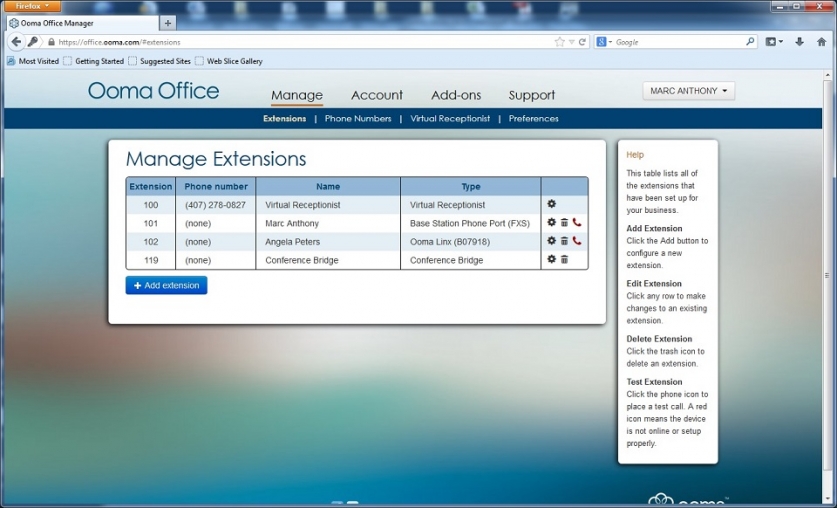
Task: Click the Add extension button
Action: pos(167,285)
